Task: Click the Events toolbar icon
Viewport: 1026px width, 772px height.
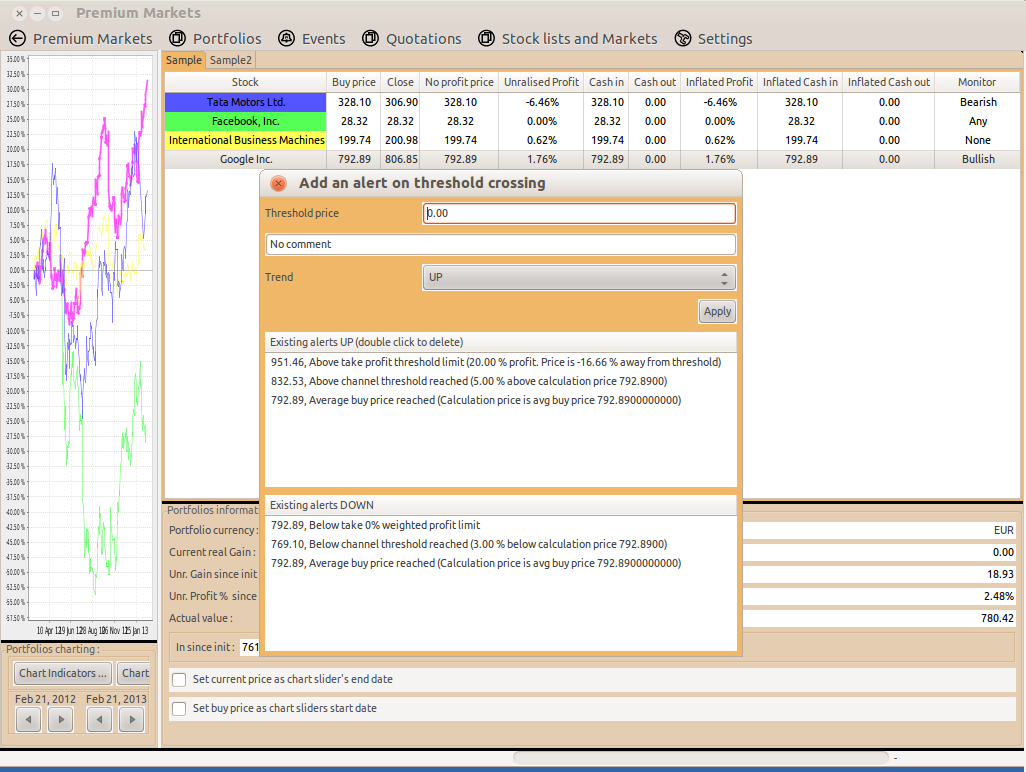Action: (287, 39)
